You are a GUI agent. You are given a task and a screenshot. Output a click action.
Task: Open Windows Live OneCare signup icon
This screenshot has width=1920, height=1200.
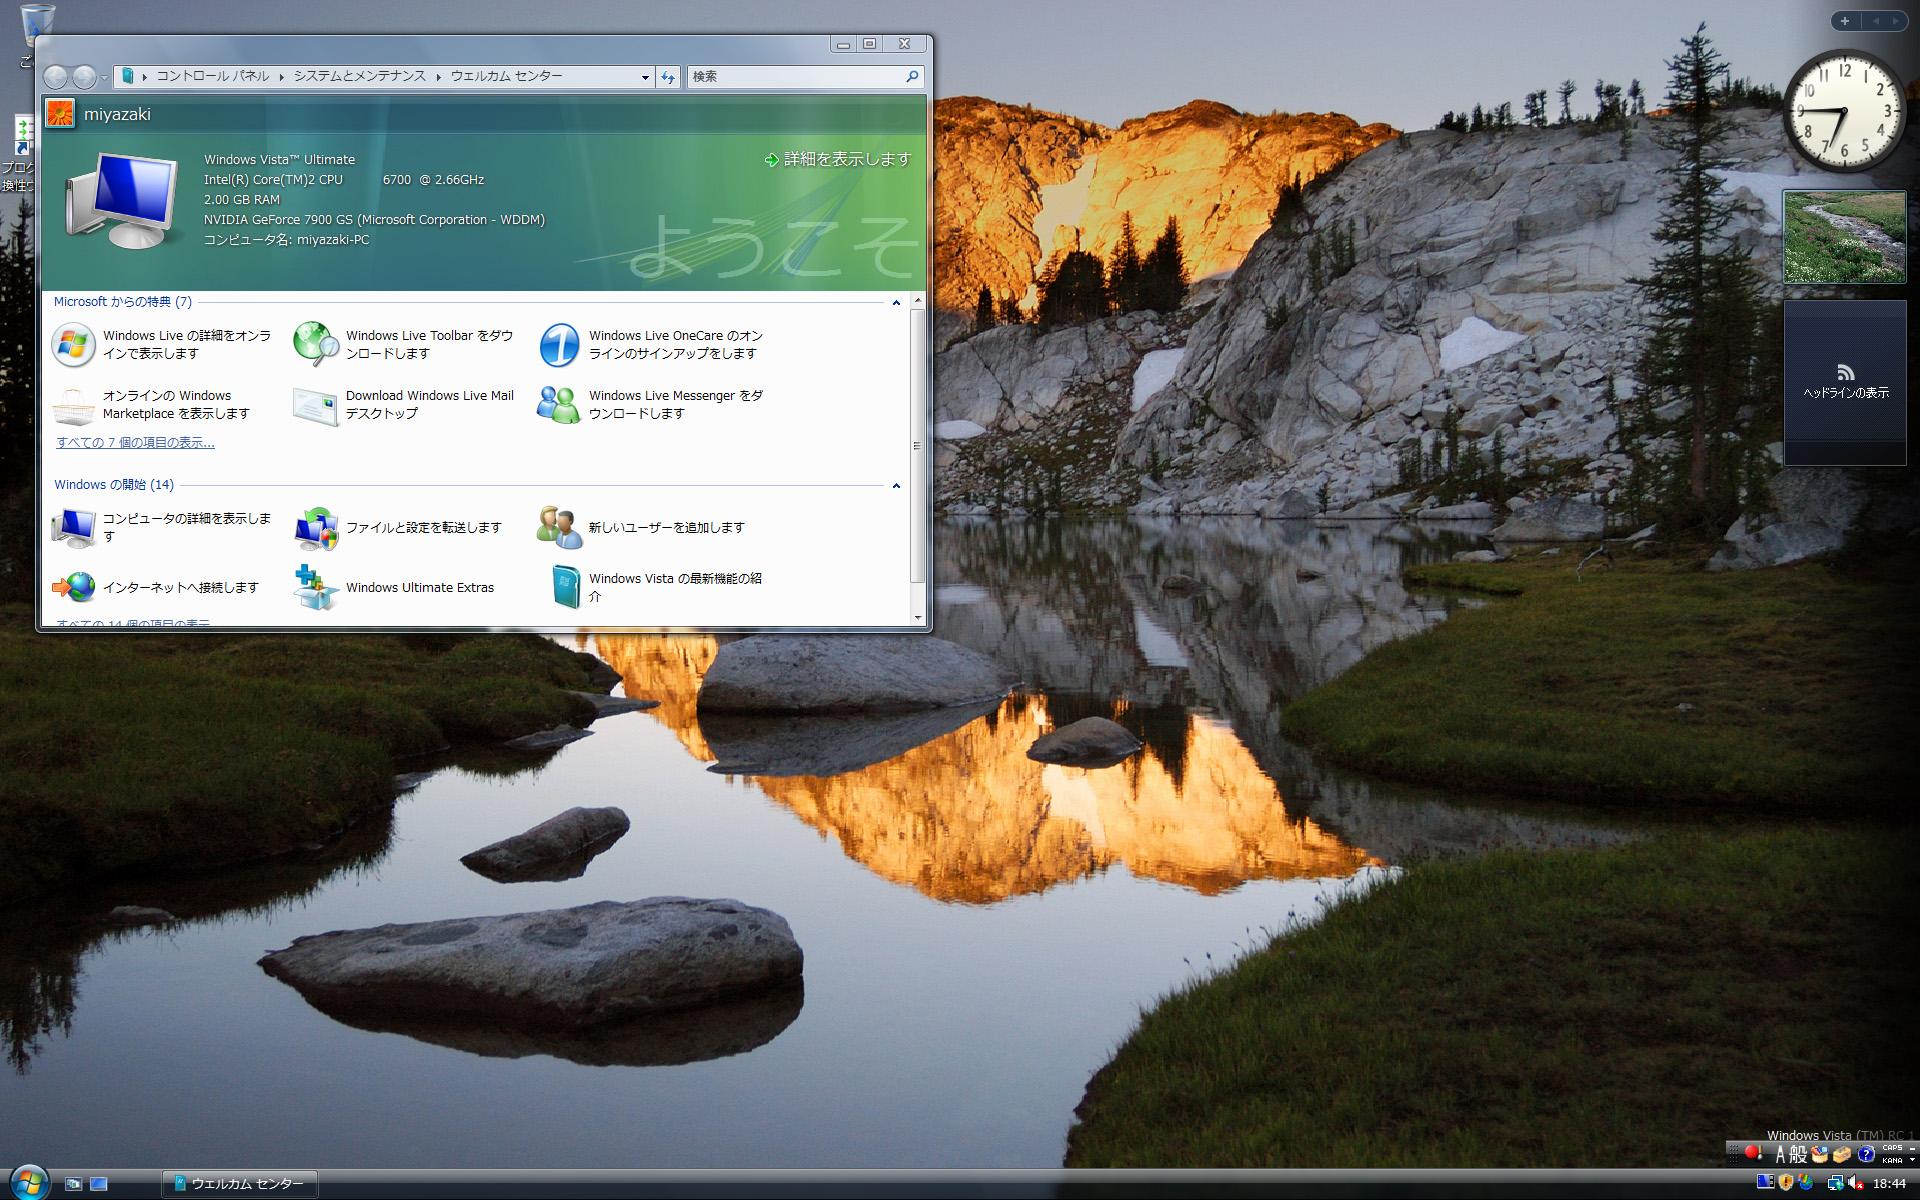(559, 345)
